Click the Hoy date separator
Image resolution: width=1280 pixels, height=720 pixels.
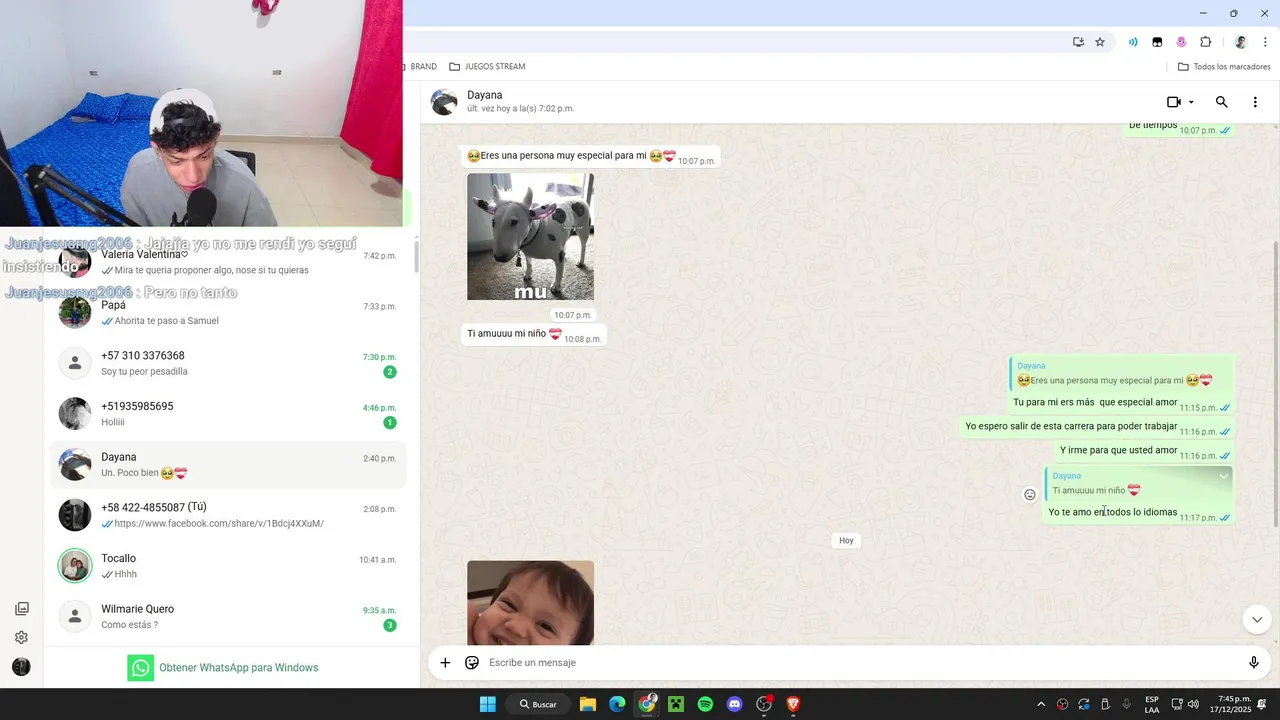pyautogui.click(x=846, y=540)
